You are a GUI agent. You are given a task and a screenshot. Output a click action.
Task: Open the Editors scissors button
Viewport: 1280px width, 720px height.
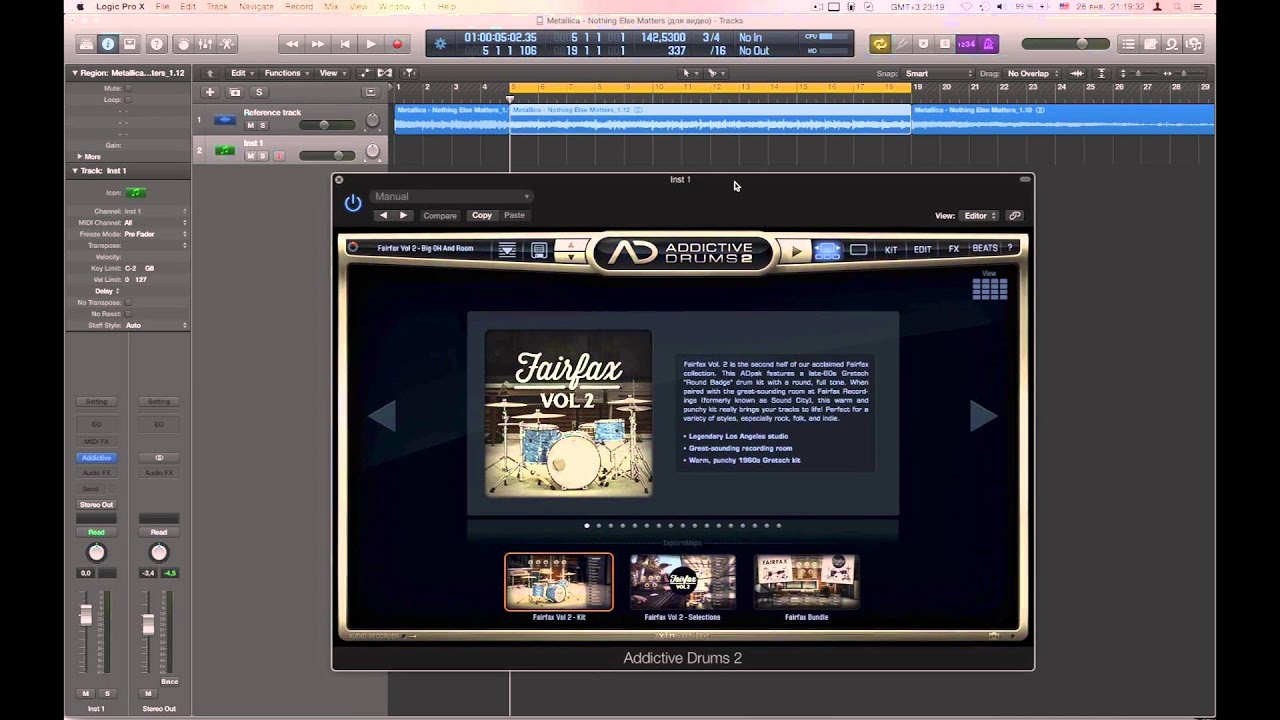click(227, 44)
